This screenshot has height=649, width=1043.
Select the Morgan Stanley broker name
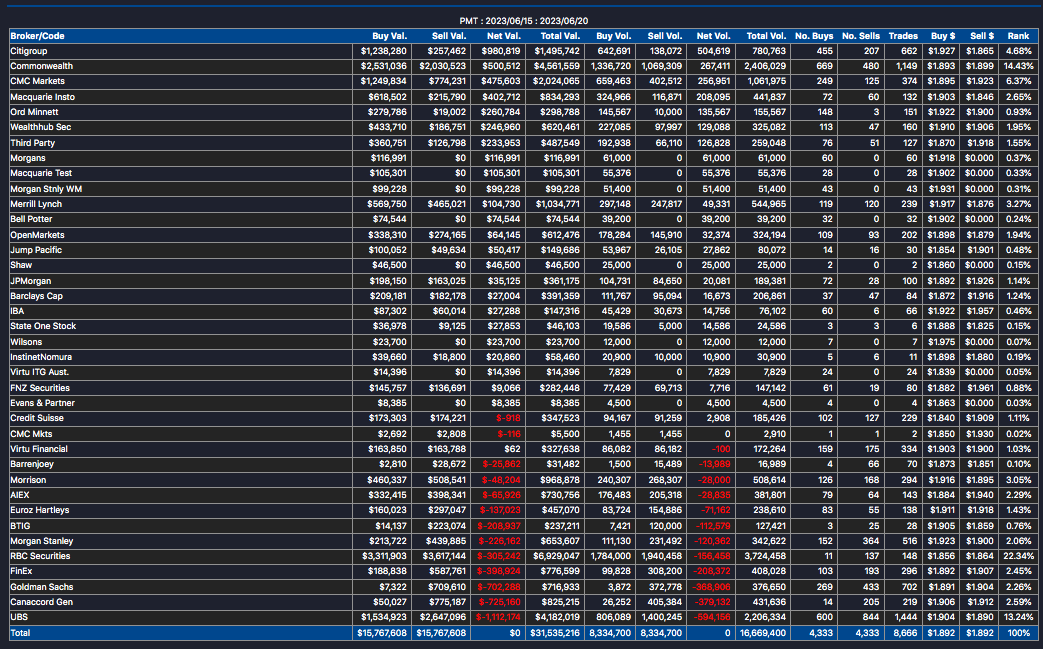click(42, 541)
